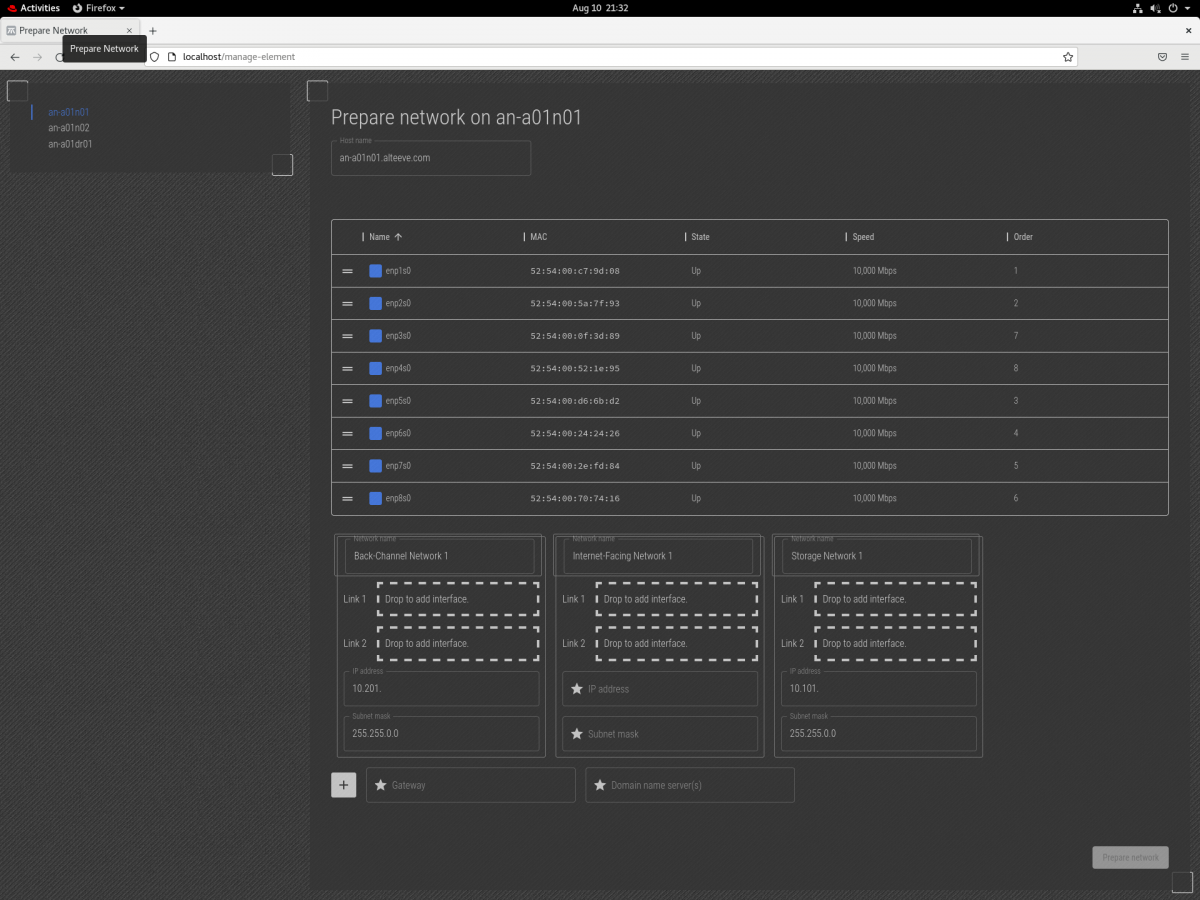Click the Order column header
This screenshot has width=1200, height=900.
(1023, 237)
